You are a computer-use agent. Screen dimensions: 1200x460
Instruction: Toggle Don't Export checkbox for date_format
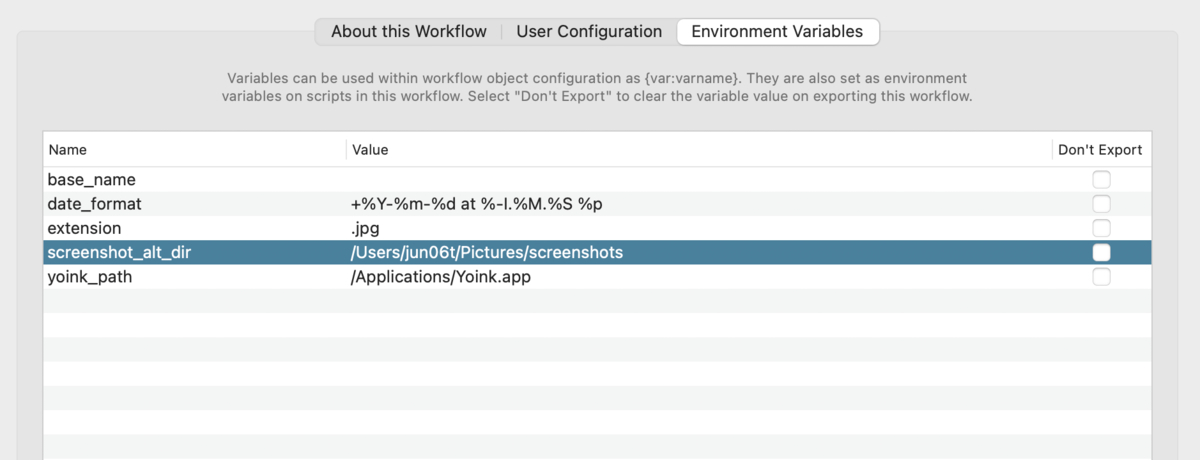(x=1101, y=204)
